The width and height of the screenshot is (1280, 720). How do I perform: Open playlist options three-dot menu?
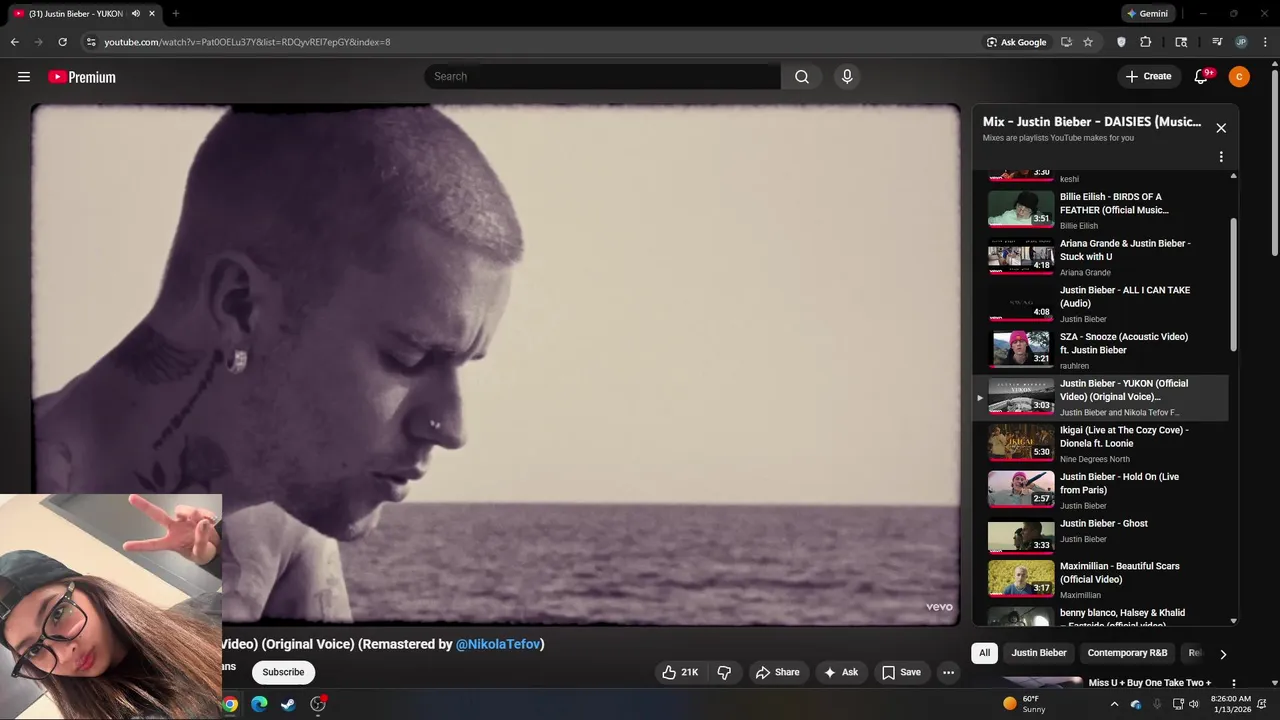(x=1221, y=157)
